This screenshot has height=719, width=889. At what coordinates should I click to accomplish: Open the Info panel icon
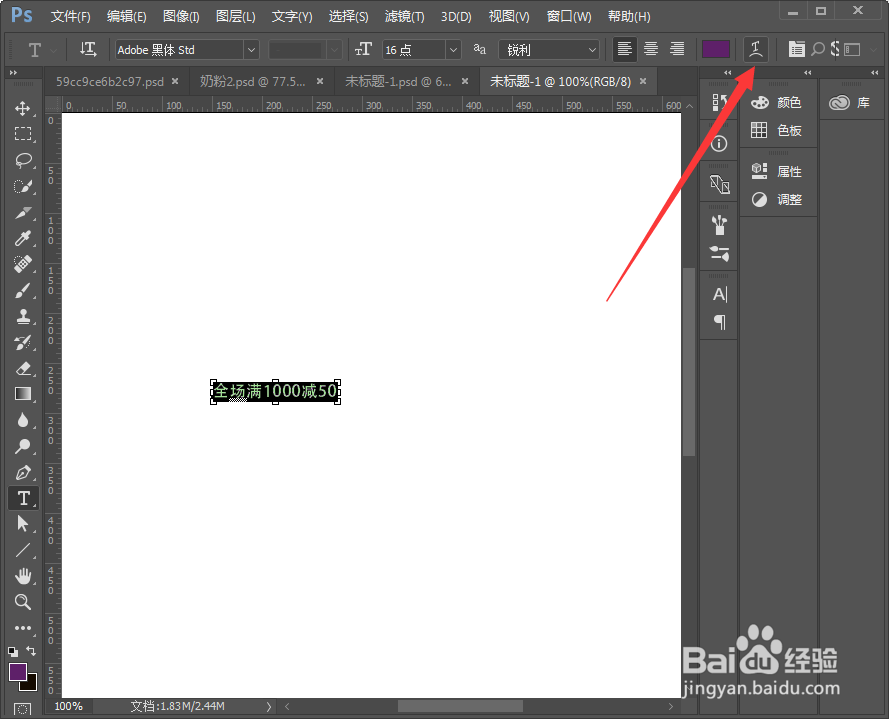(719, 144)
